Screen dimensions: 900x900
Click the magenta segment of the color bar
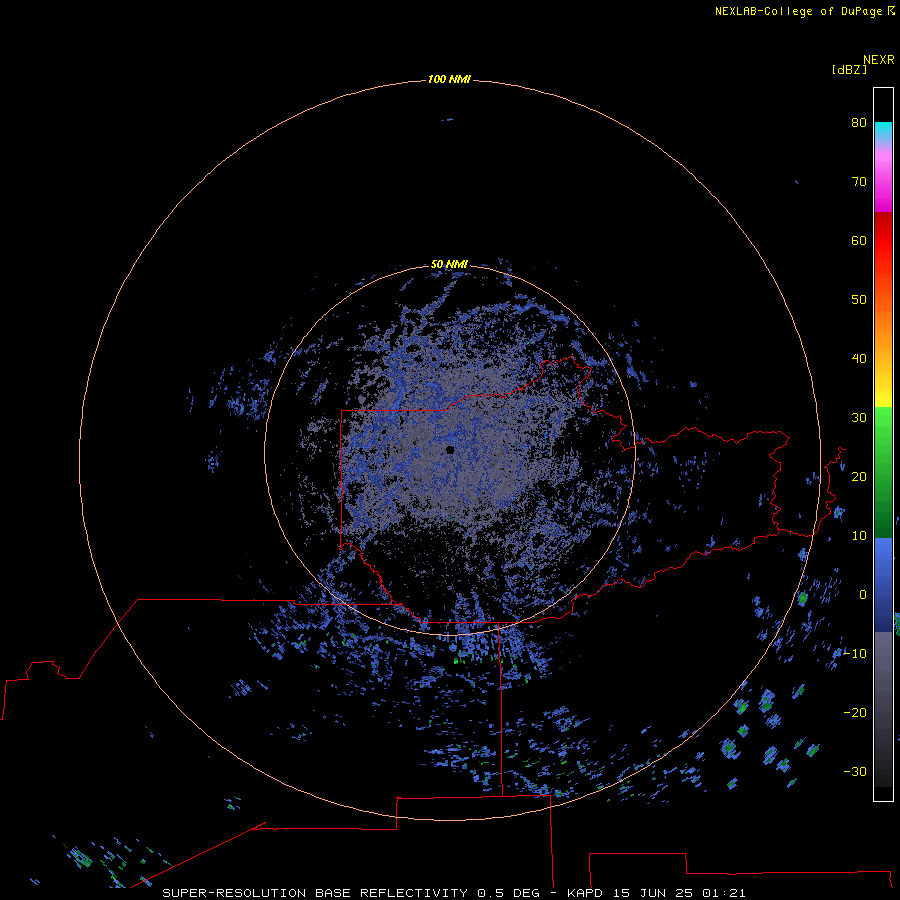coord(883,184)
